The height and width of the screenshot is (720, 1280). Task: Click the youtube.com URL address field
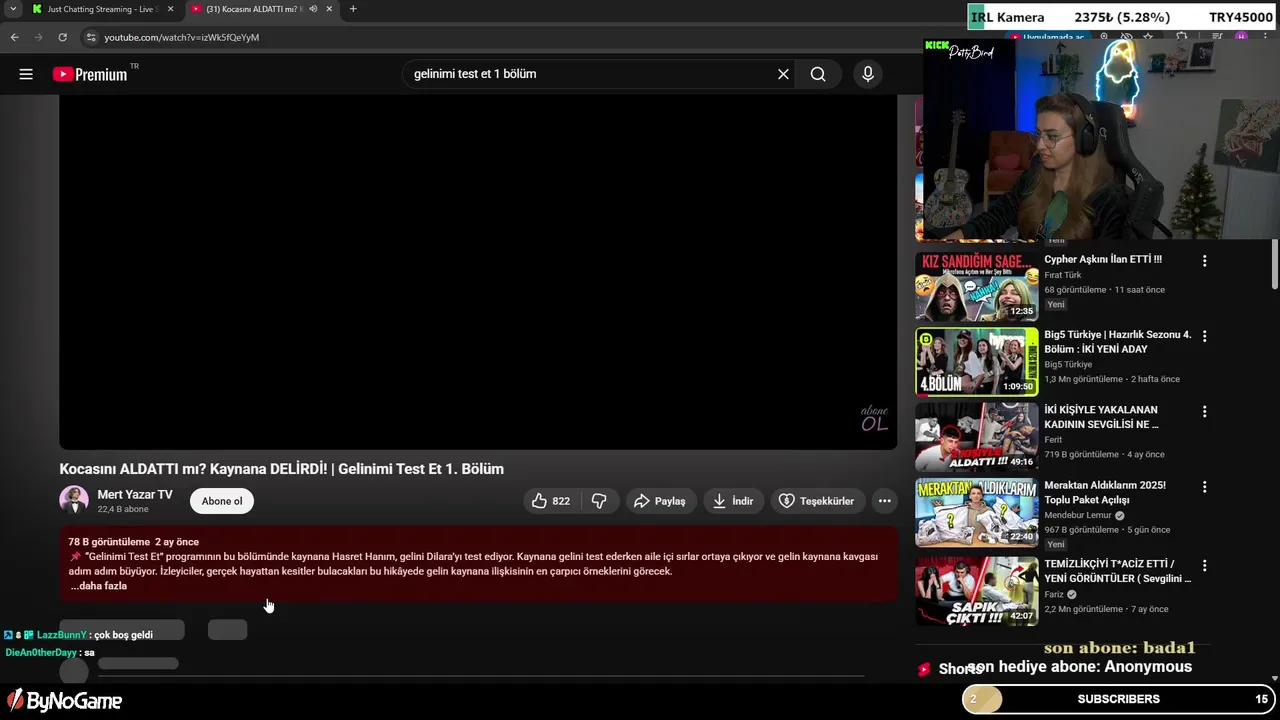pyautogui.click(x=181, y=37)
